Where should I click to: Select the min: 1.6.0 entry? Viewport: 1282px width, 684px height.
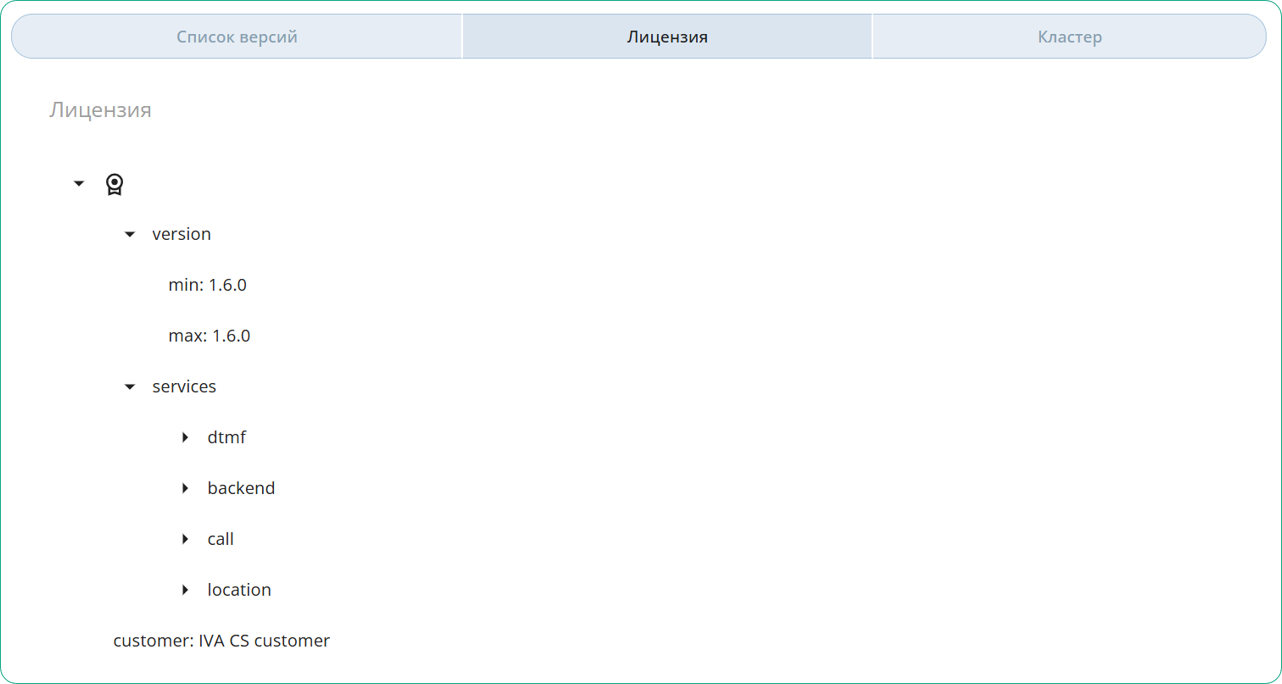pyautogui.click(x=207, y=285)
